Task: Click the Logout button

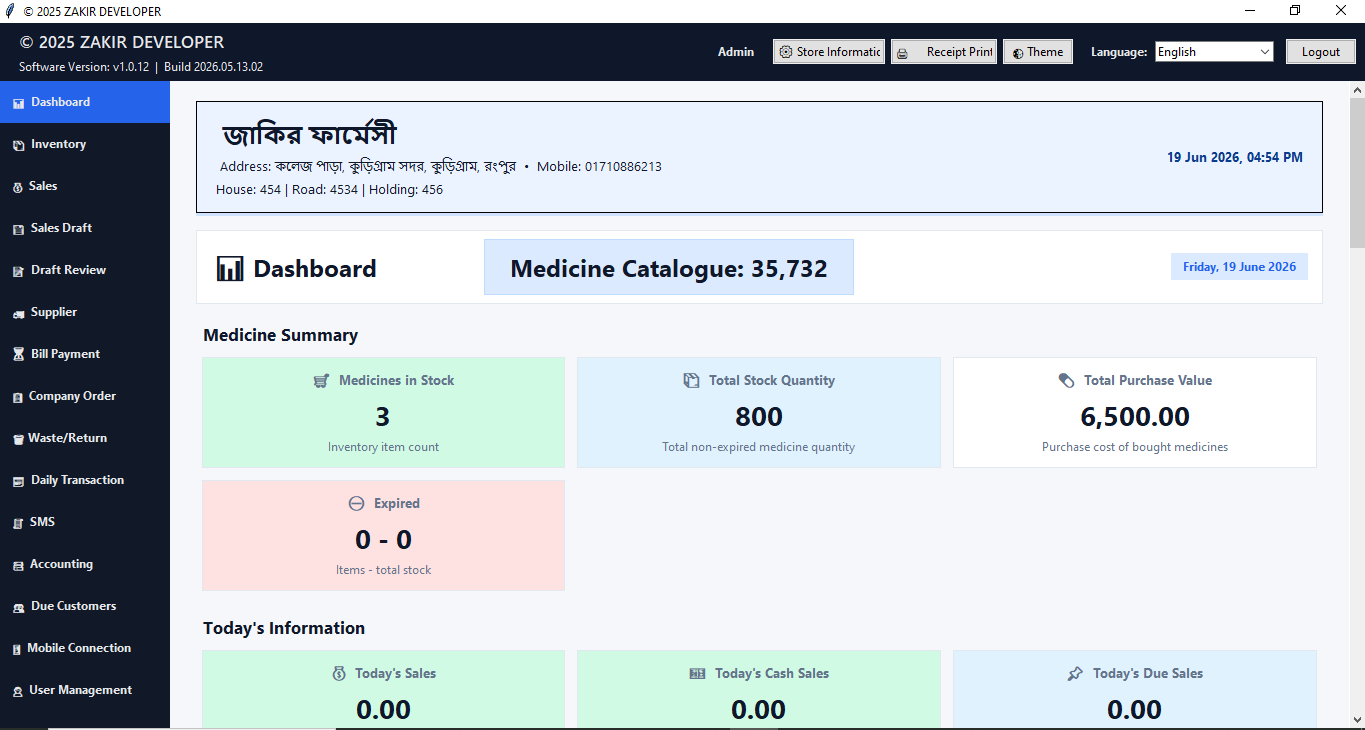Action: [1320, 52]
